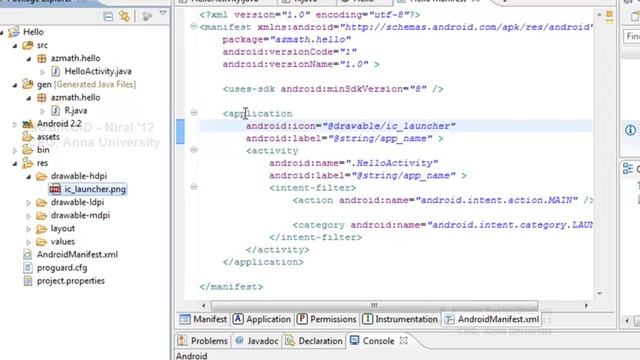Close the Console view

404,340
